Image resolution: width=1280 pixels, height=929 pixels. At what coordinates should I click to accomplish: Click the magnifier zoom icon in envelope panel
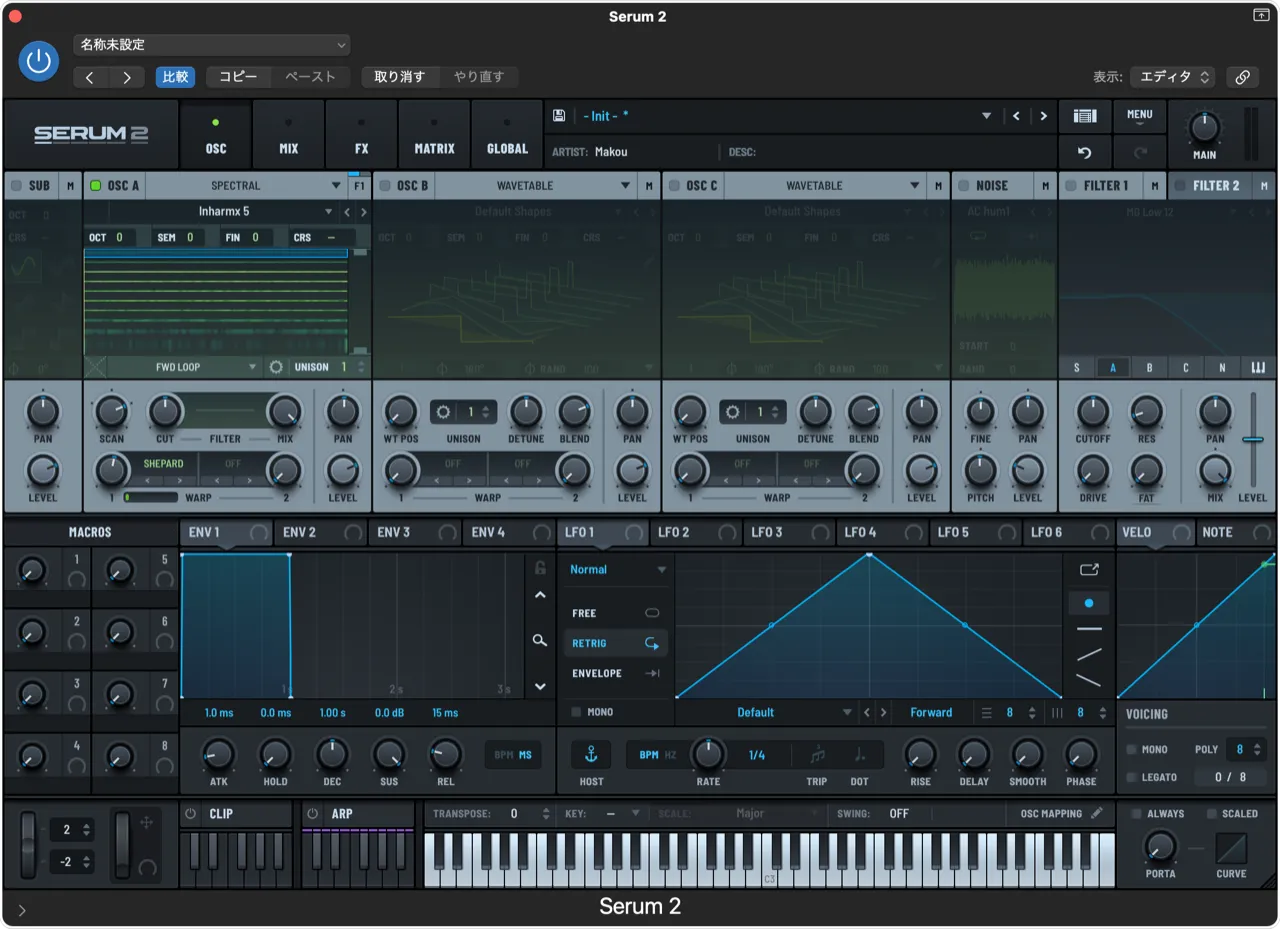tap(540, 640)
